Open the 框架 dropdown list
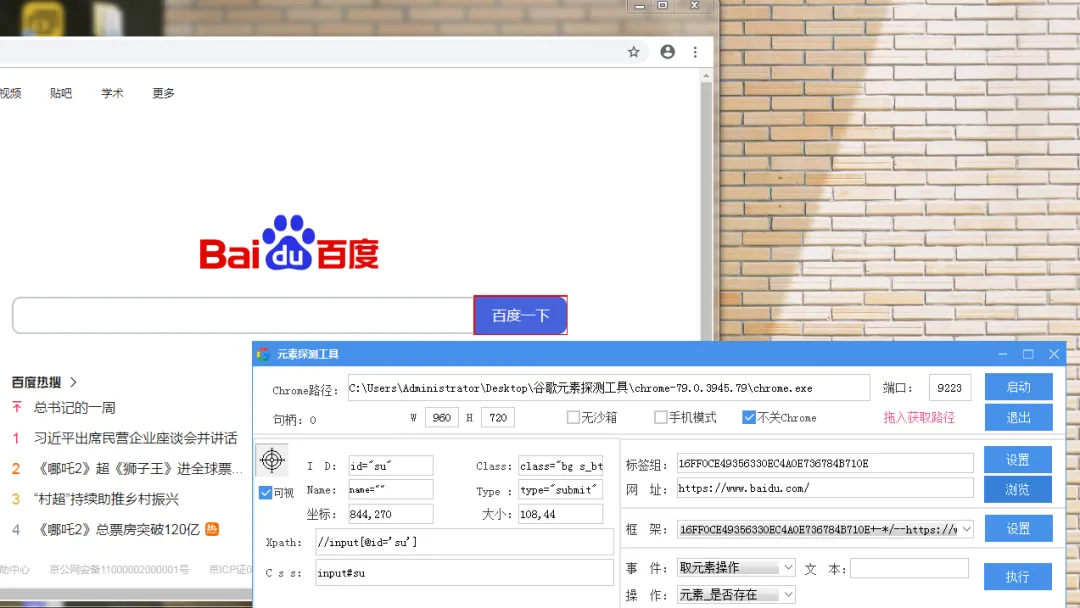1080x608 pixels. click(966, 529)
